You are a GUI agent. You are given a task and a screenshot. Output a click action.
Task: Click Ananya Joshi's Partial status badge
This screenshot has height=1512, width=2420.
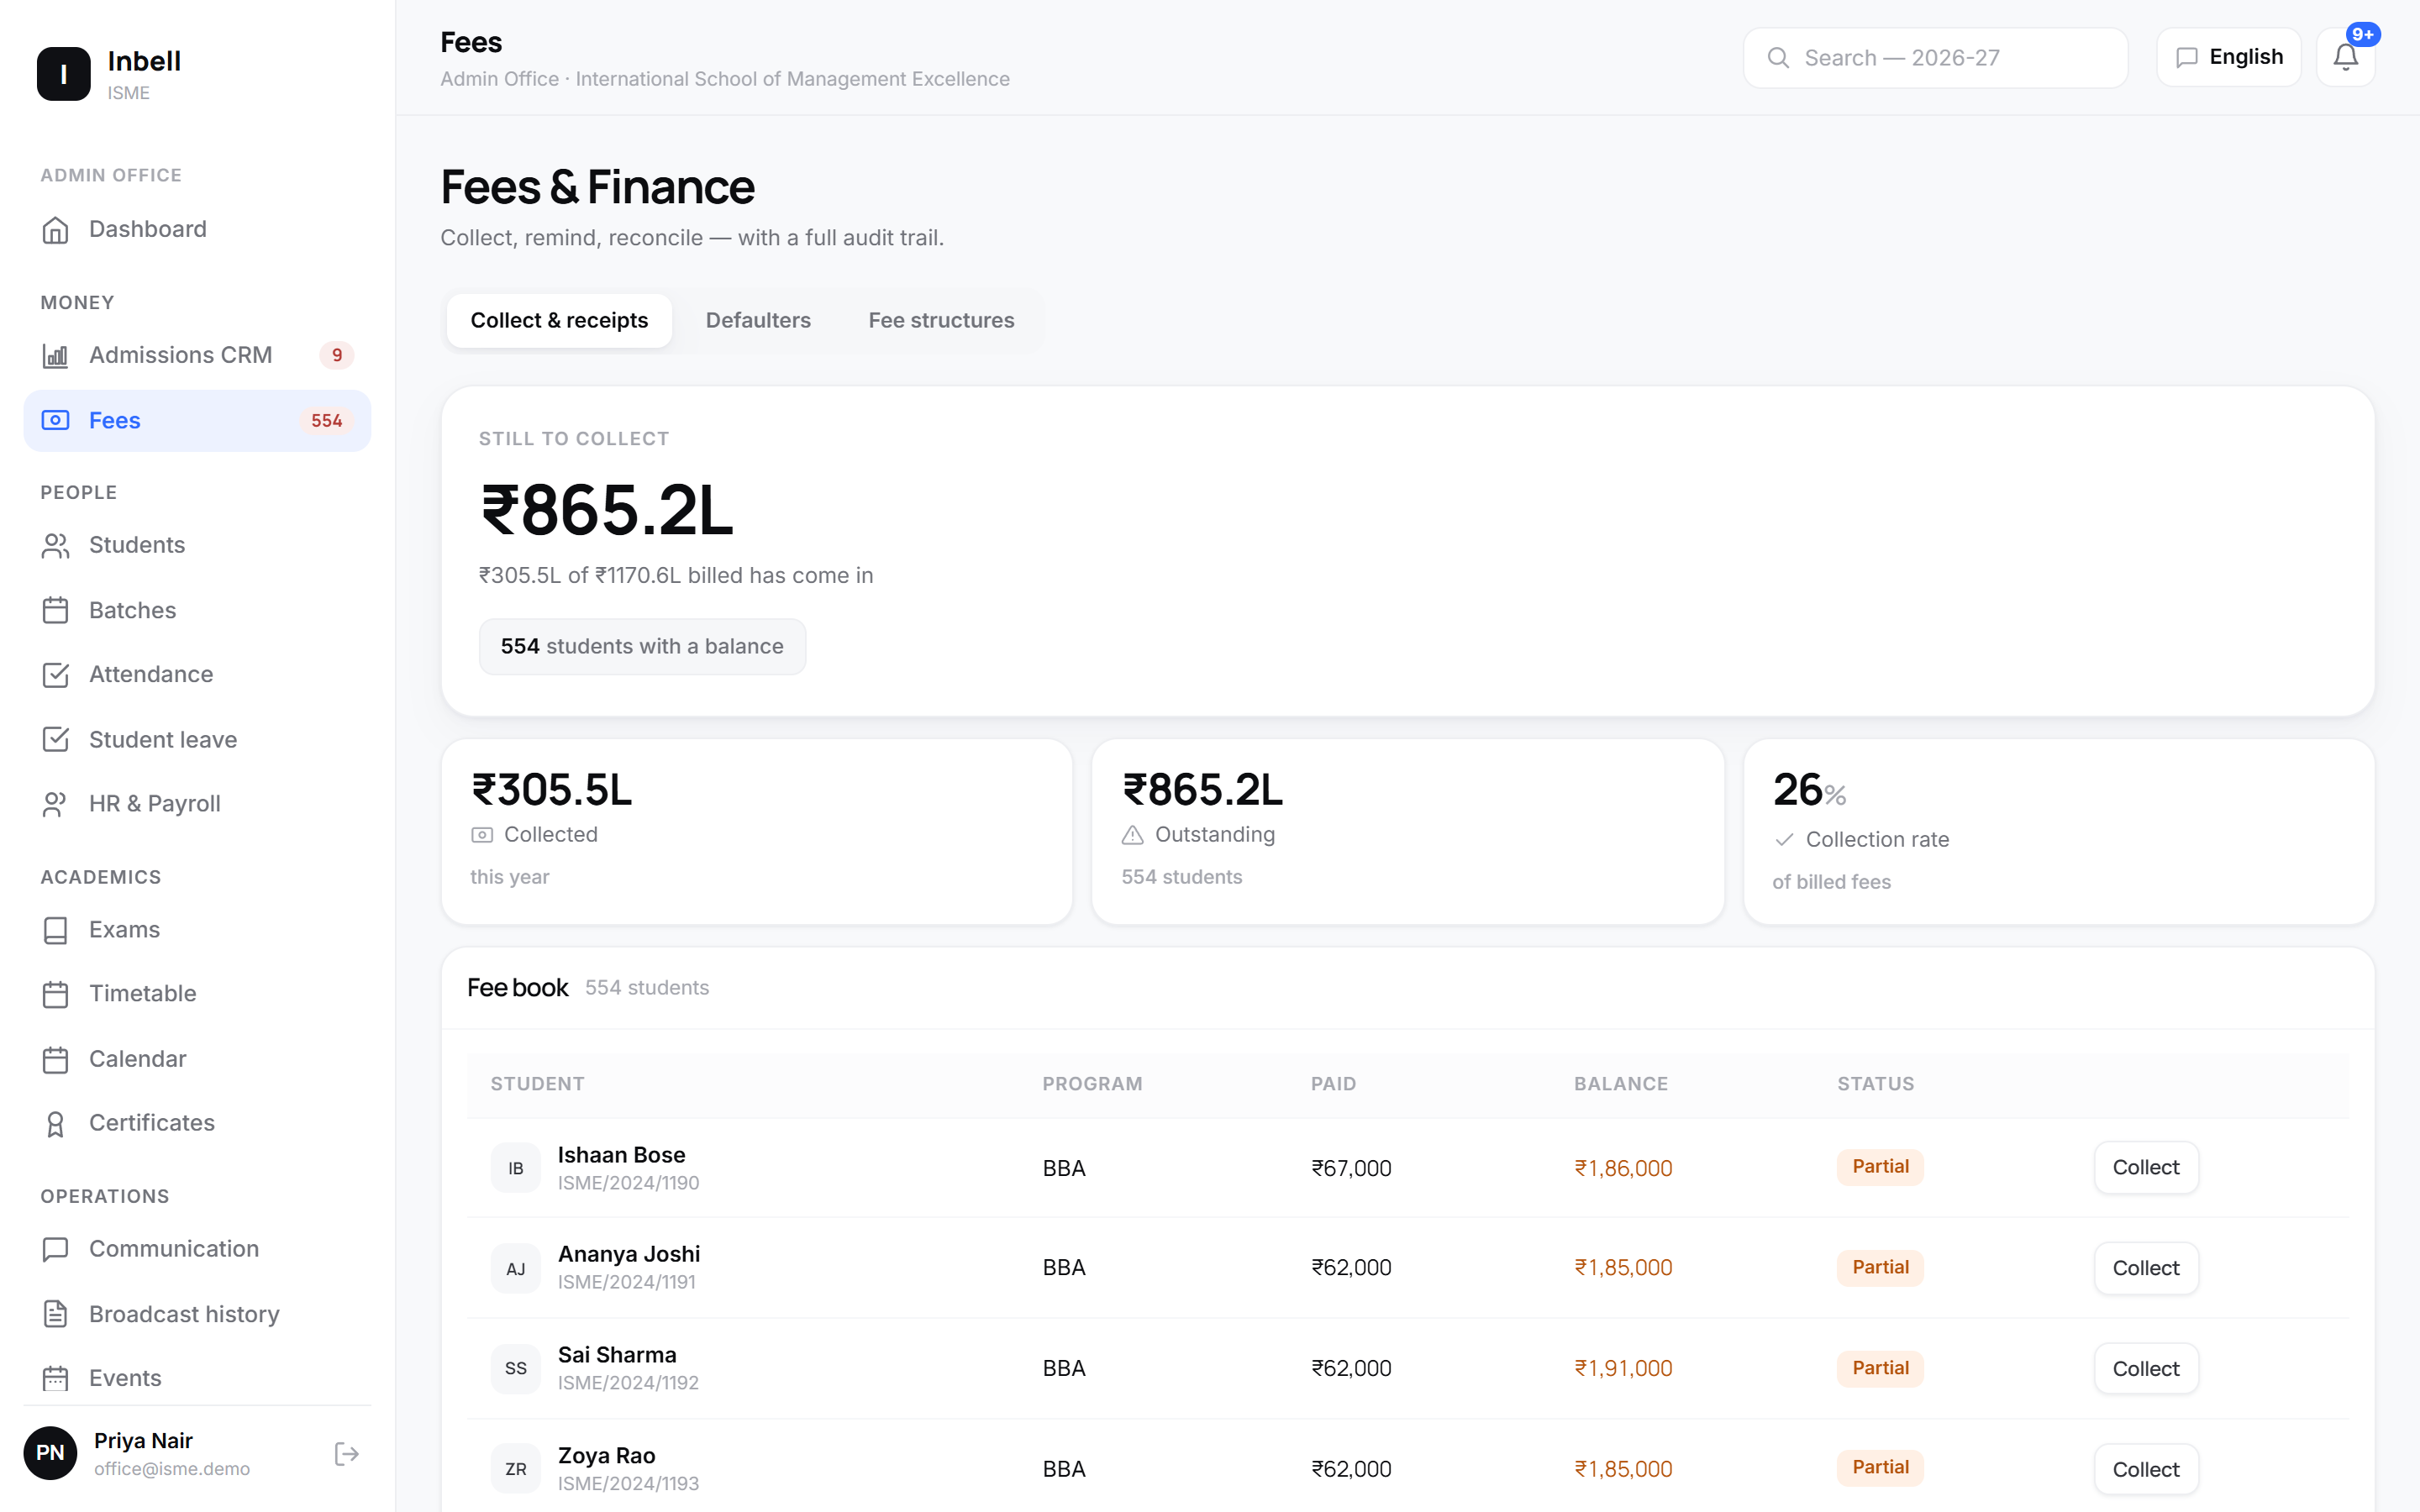(1880, 1268)
